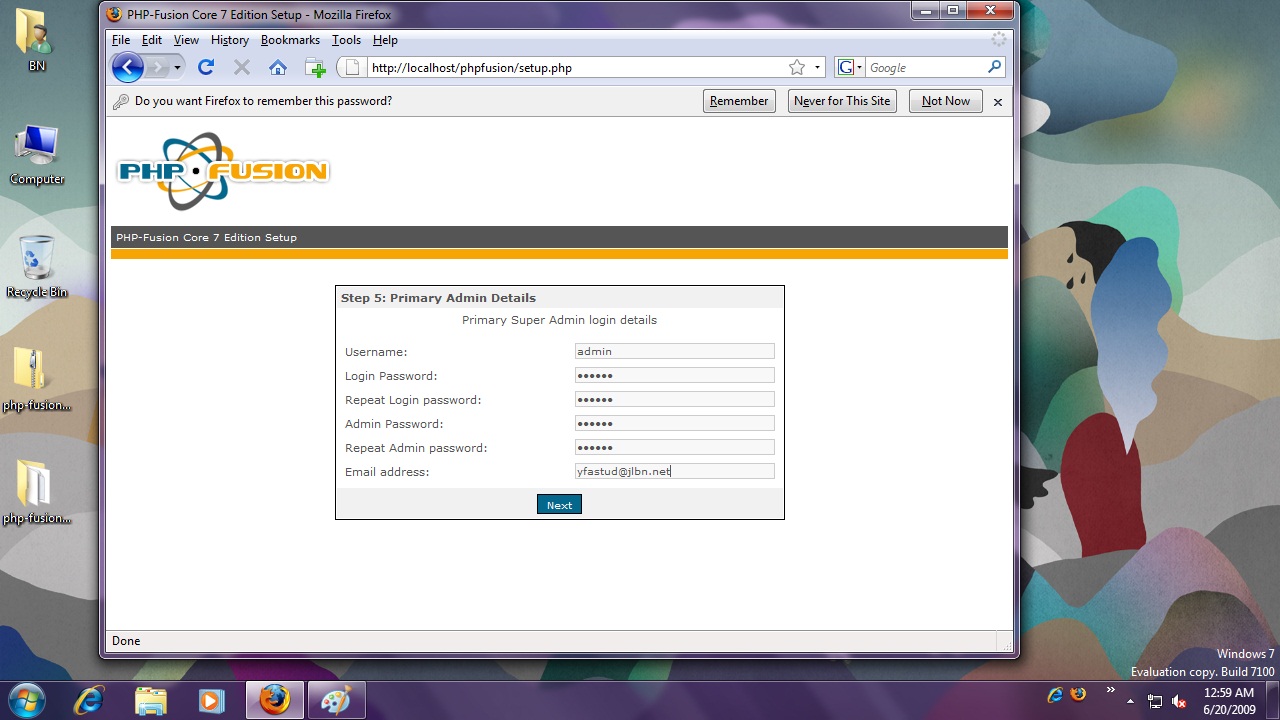
Task: Click the Next button in setup
Action: 559,505
